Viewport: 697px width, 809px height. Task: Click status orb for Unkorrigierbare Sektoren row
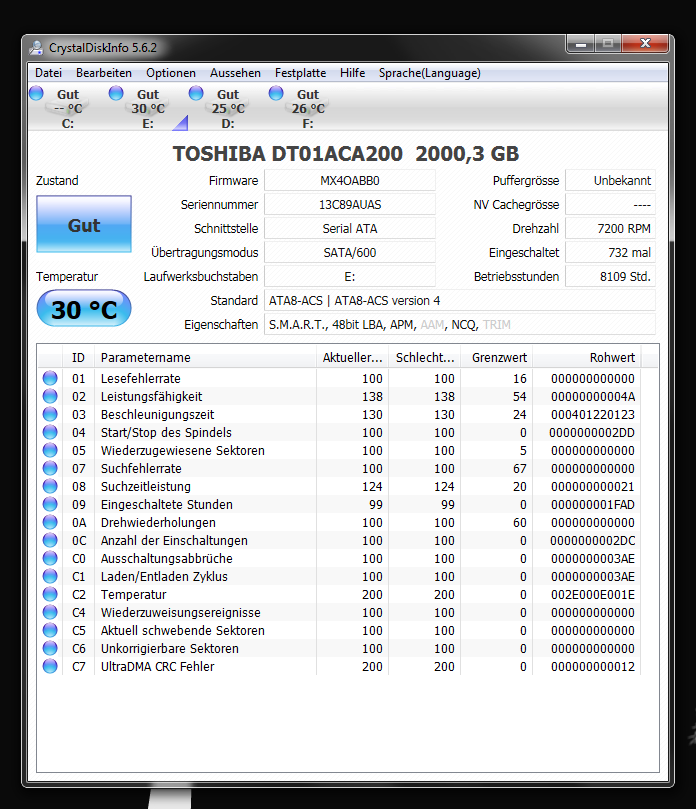[50, 649]
